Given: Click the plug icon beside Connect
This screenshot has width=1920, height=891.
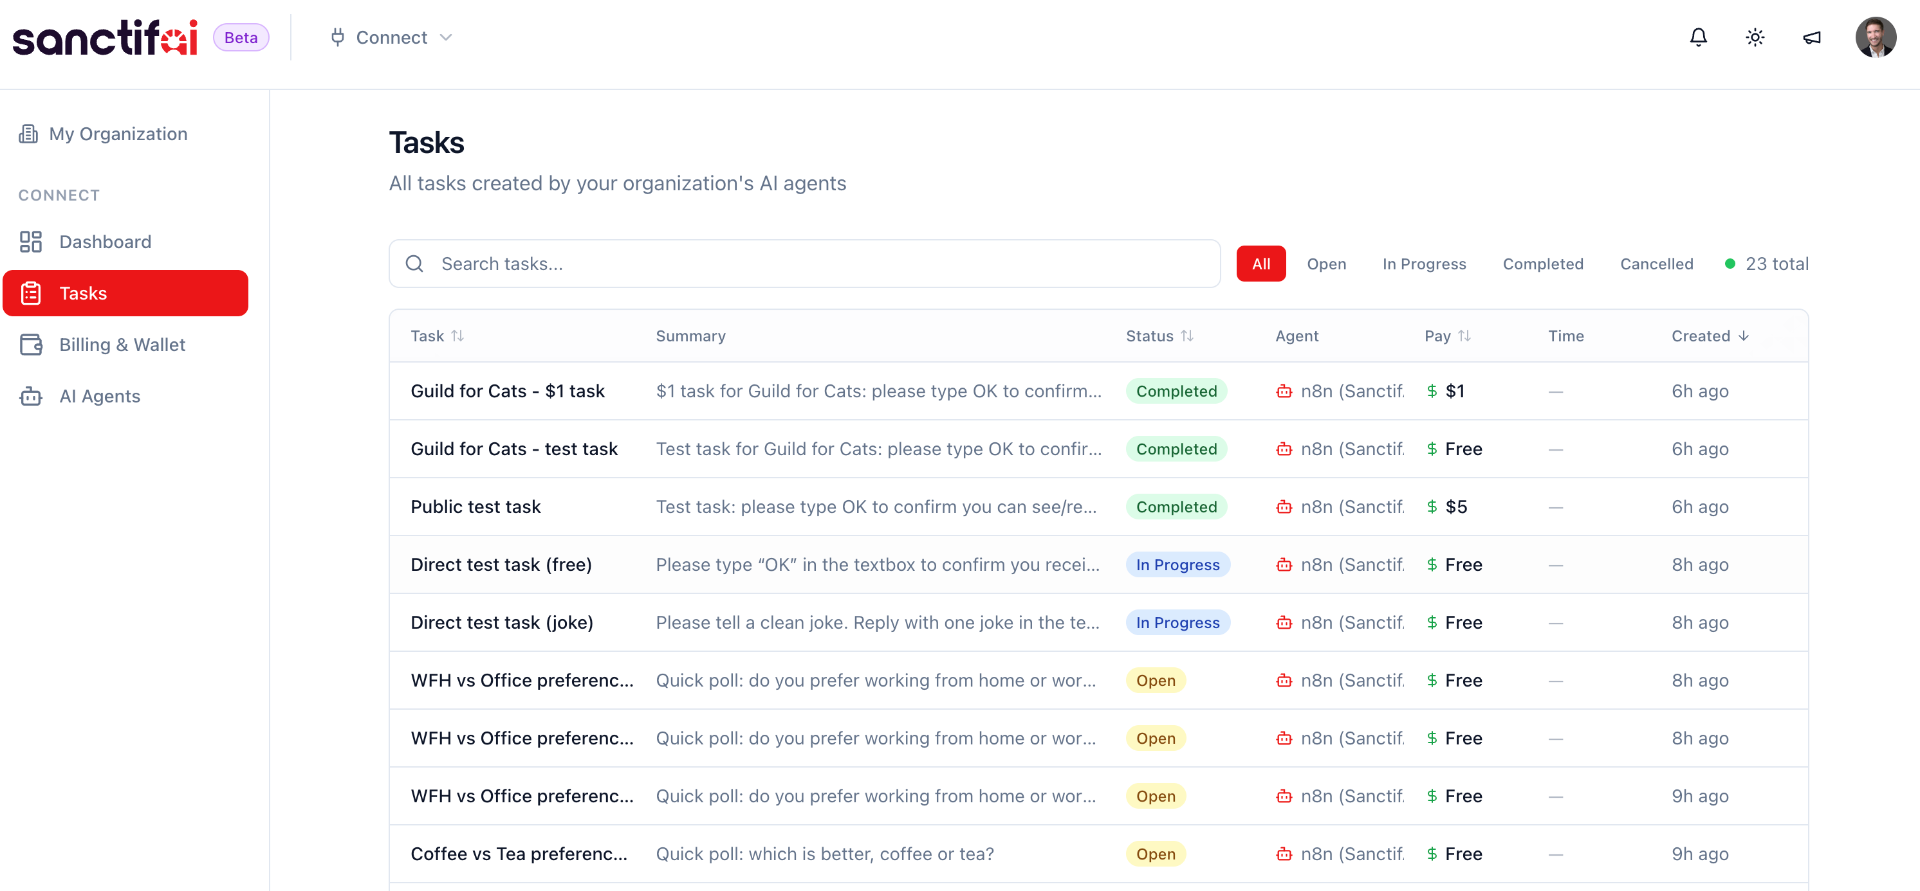Looking at the screenshot, I should (338, 37).
